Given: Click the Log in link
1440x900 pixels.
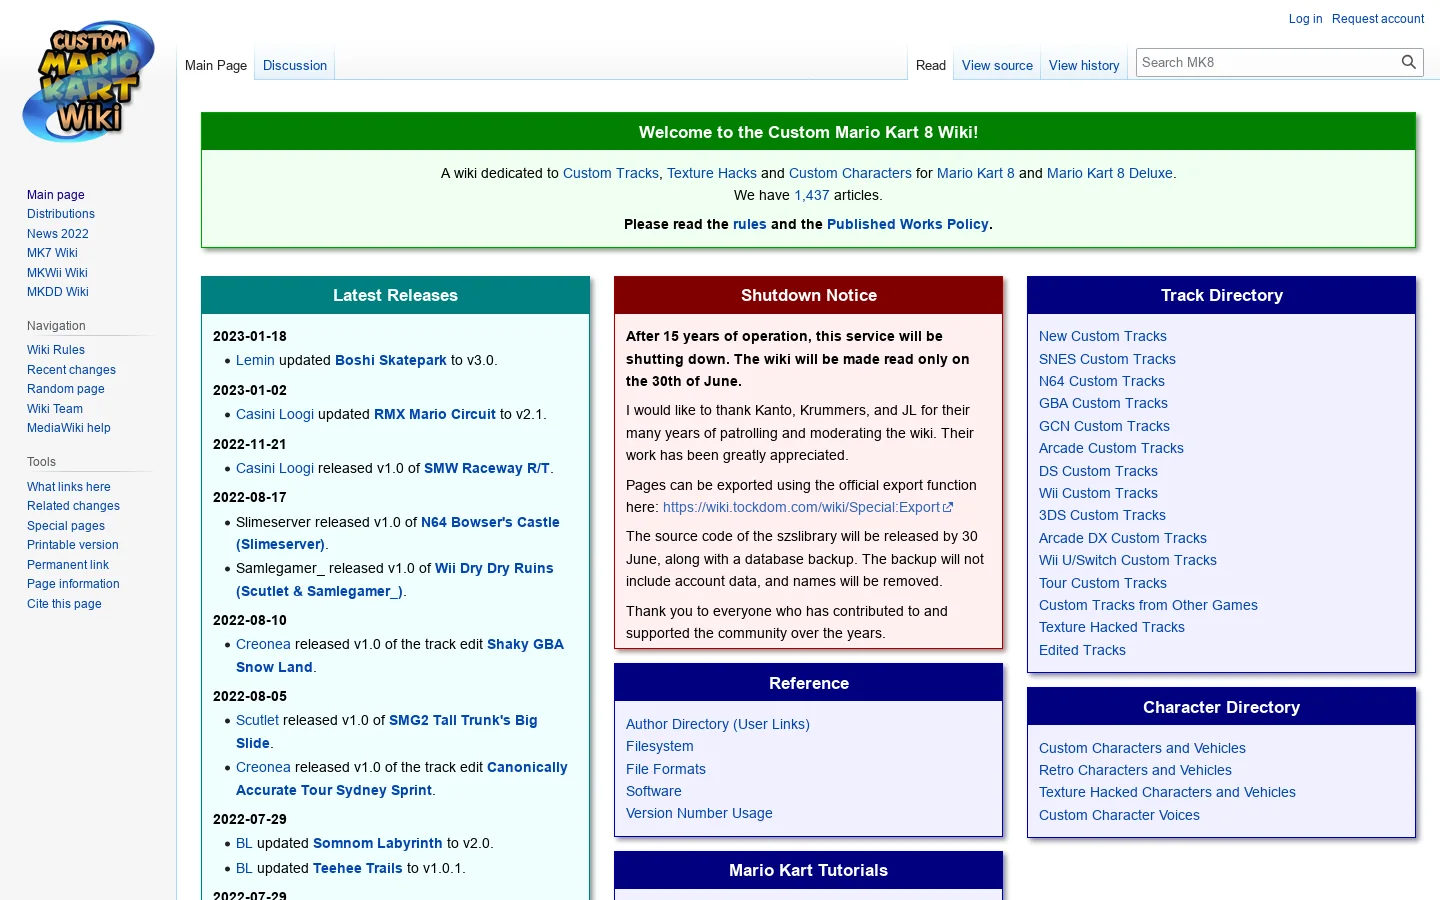Looking at the screenshot, I should [1305, 18].
